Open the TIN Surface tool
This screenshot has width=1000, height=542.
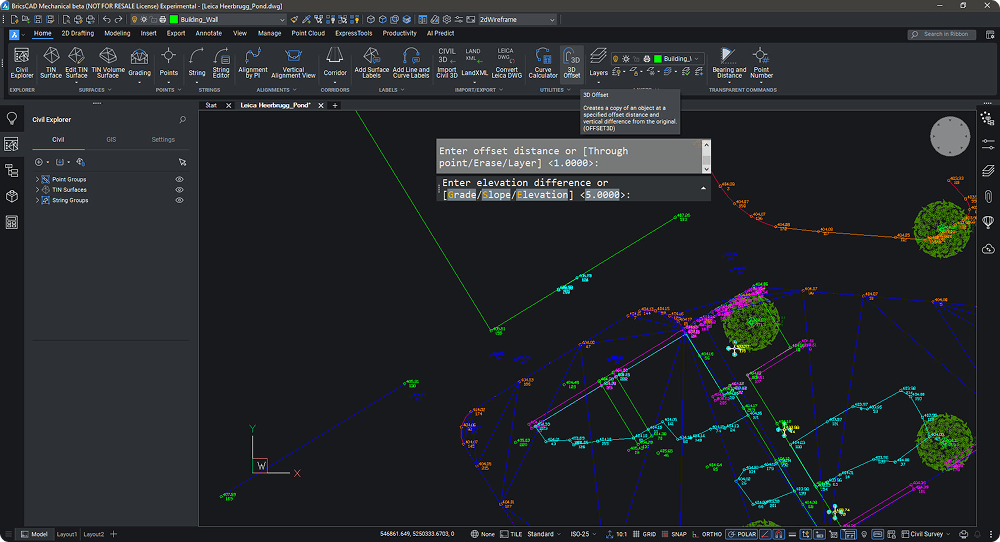51,61
